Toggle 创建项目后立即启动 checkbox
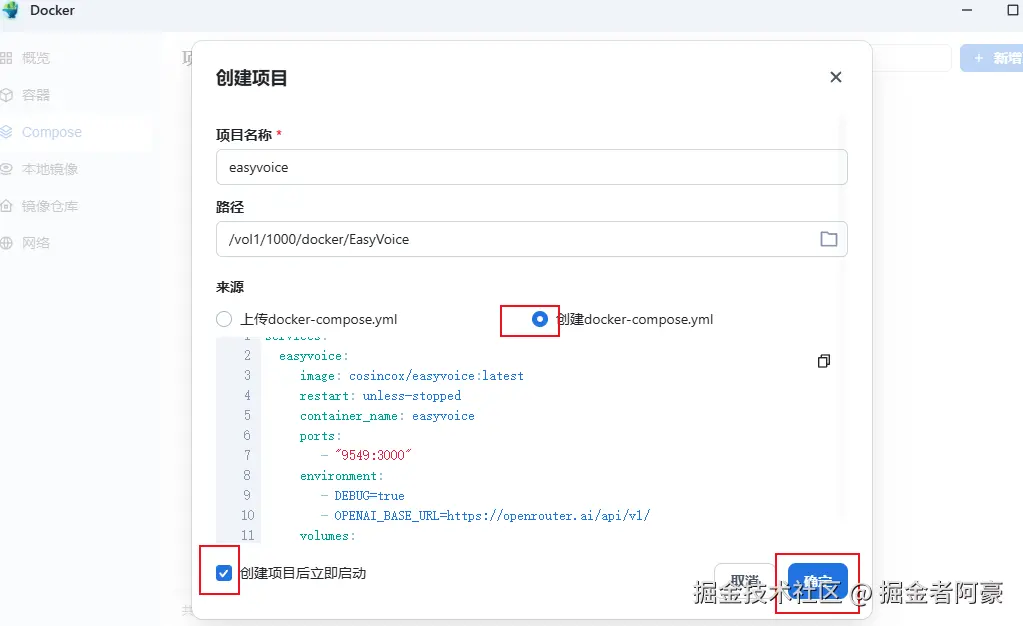This screenshot has width=1023, height=626. click(x=224, y=573)
